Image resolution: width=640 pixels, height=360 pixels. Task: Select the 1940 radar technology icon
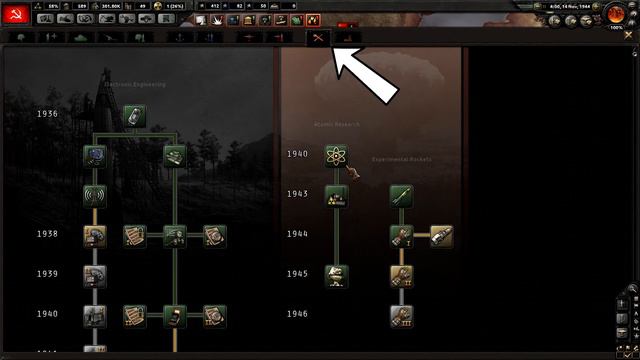point(95,316)
